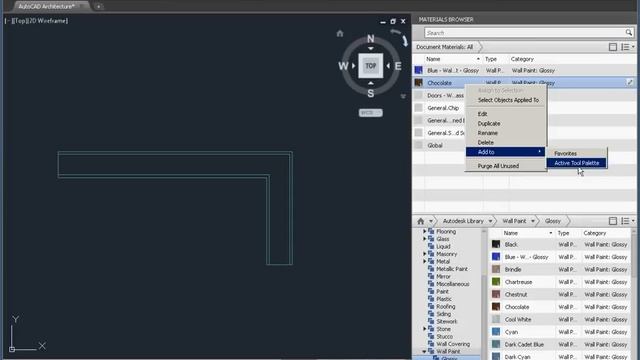Choose Select Objects Applied To

(x=508, y=100)
